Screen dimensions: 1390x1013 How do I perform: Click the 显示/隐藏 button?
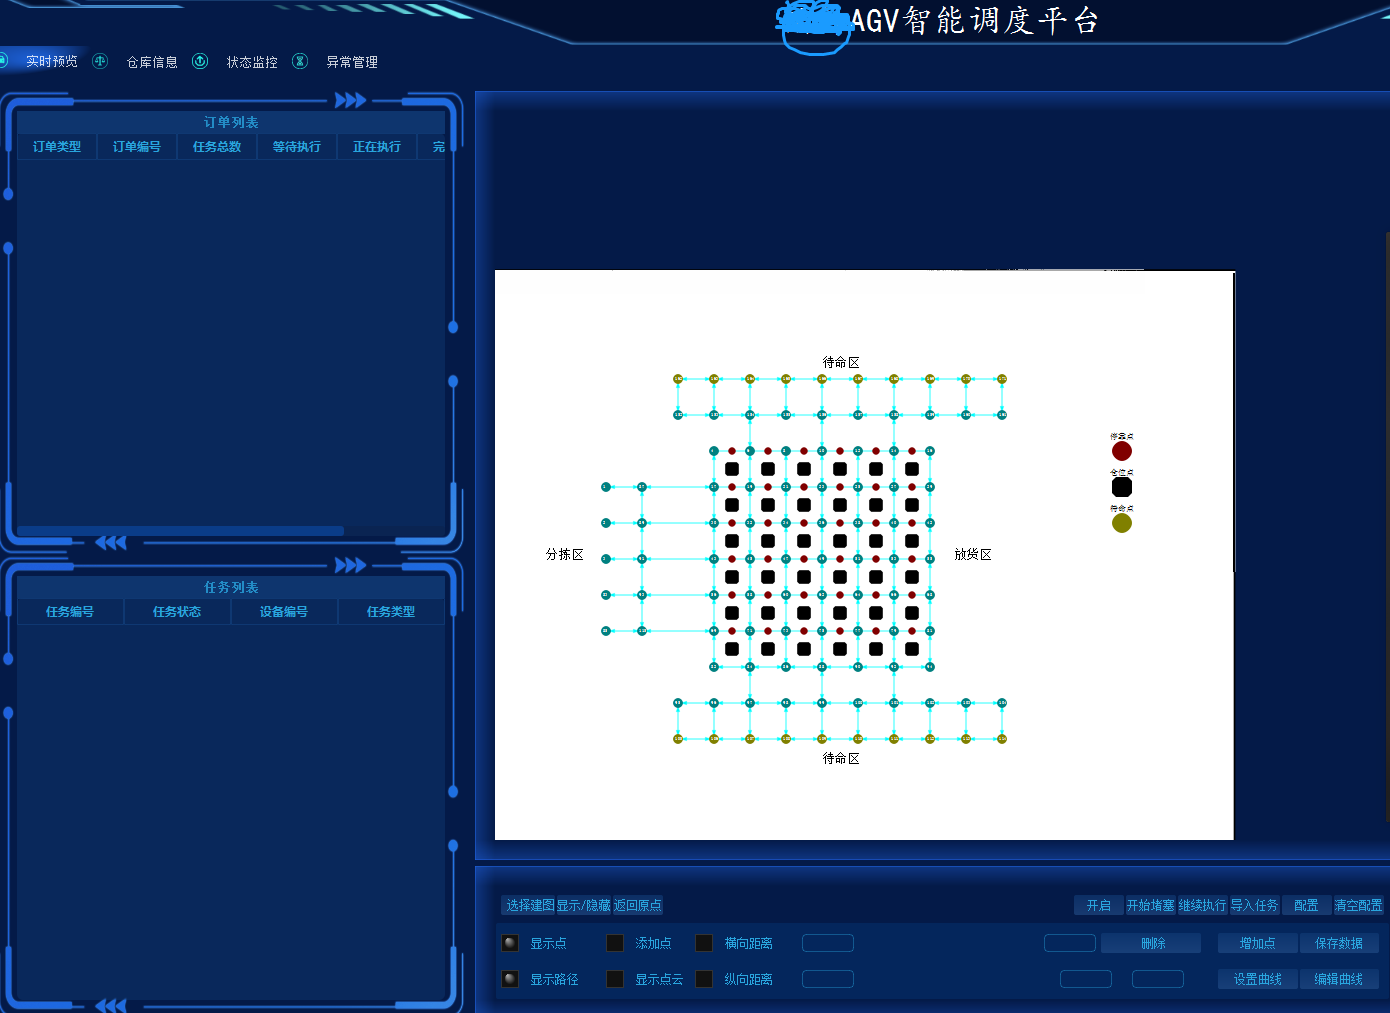point(583,905)
